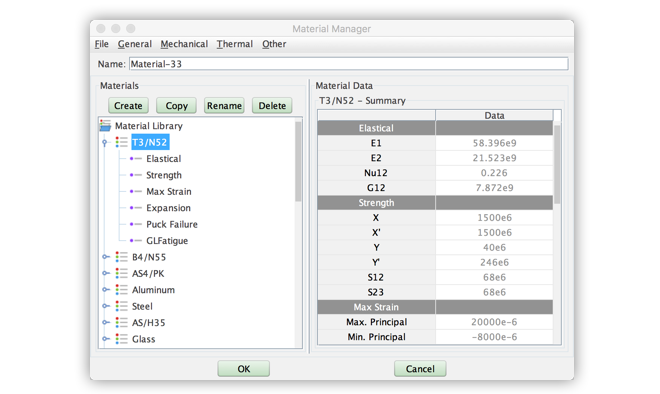Select Max Strain under T3/N52

tap(169, 192)
